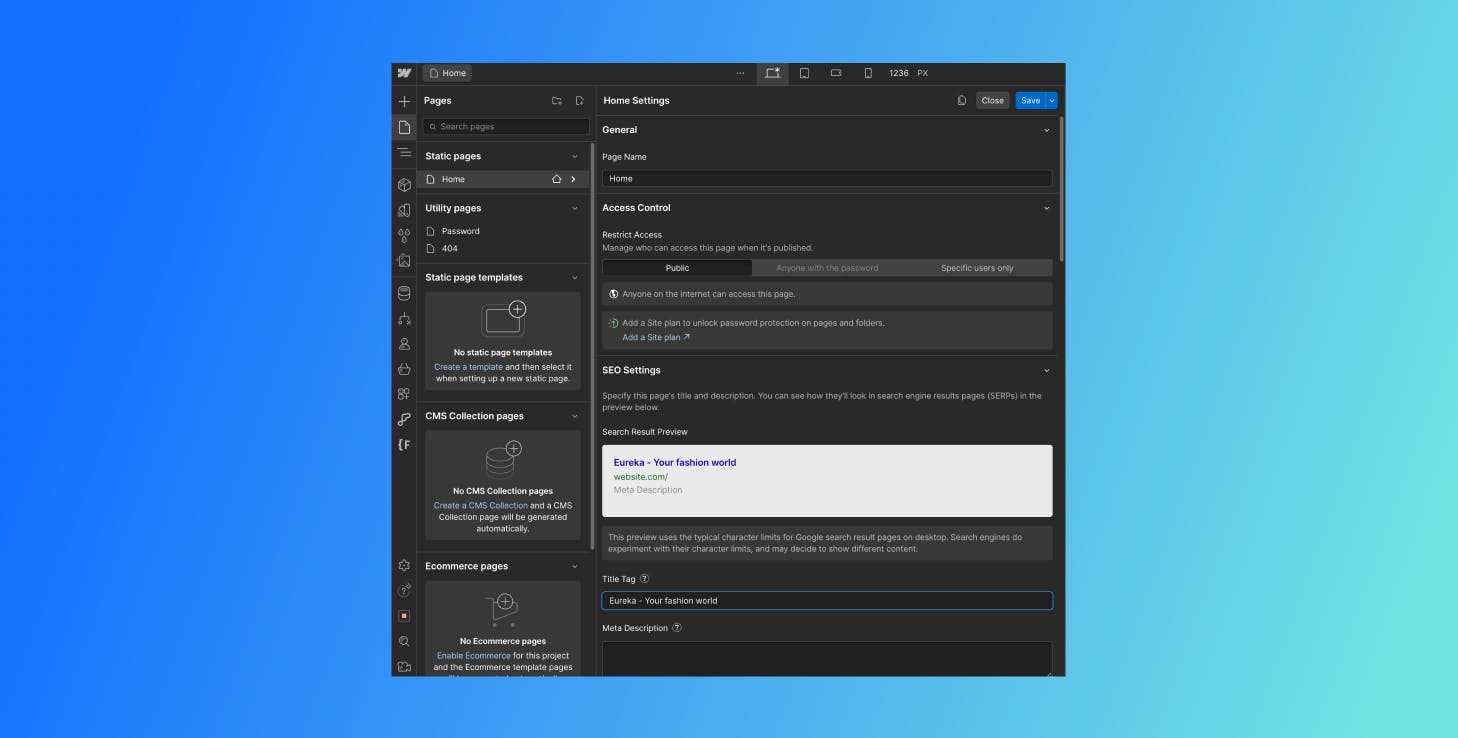Open the Components cube icon
Viewport: 1458px width, 738px height.
(404, 185)
